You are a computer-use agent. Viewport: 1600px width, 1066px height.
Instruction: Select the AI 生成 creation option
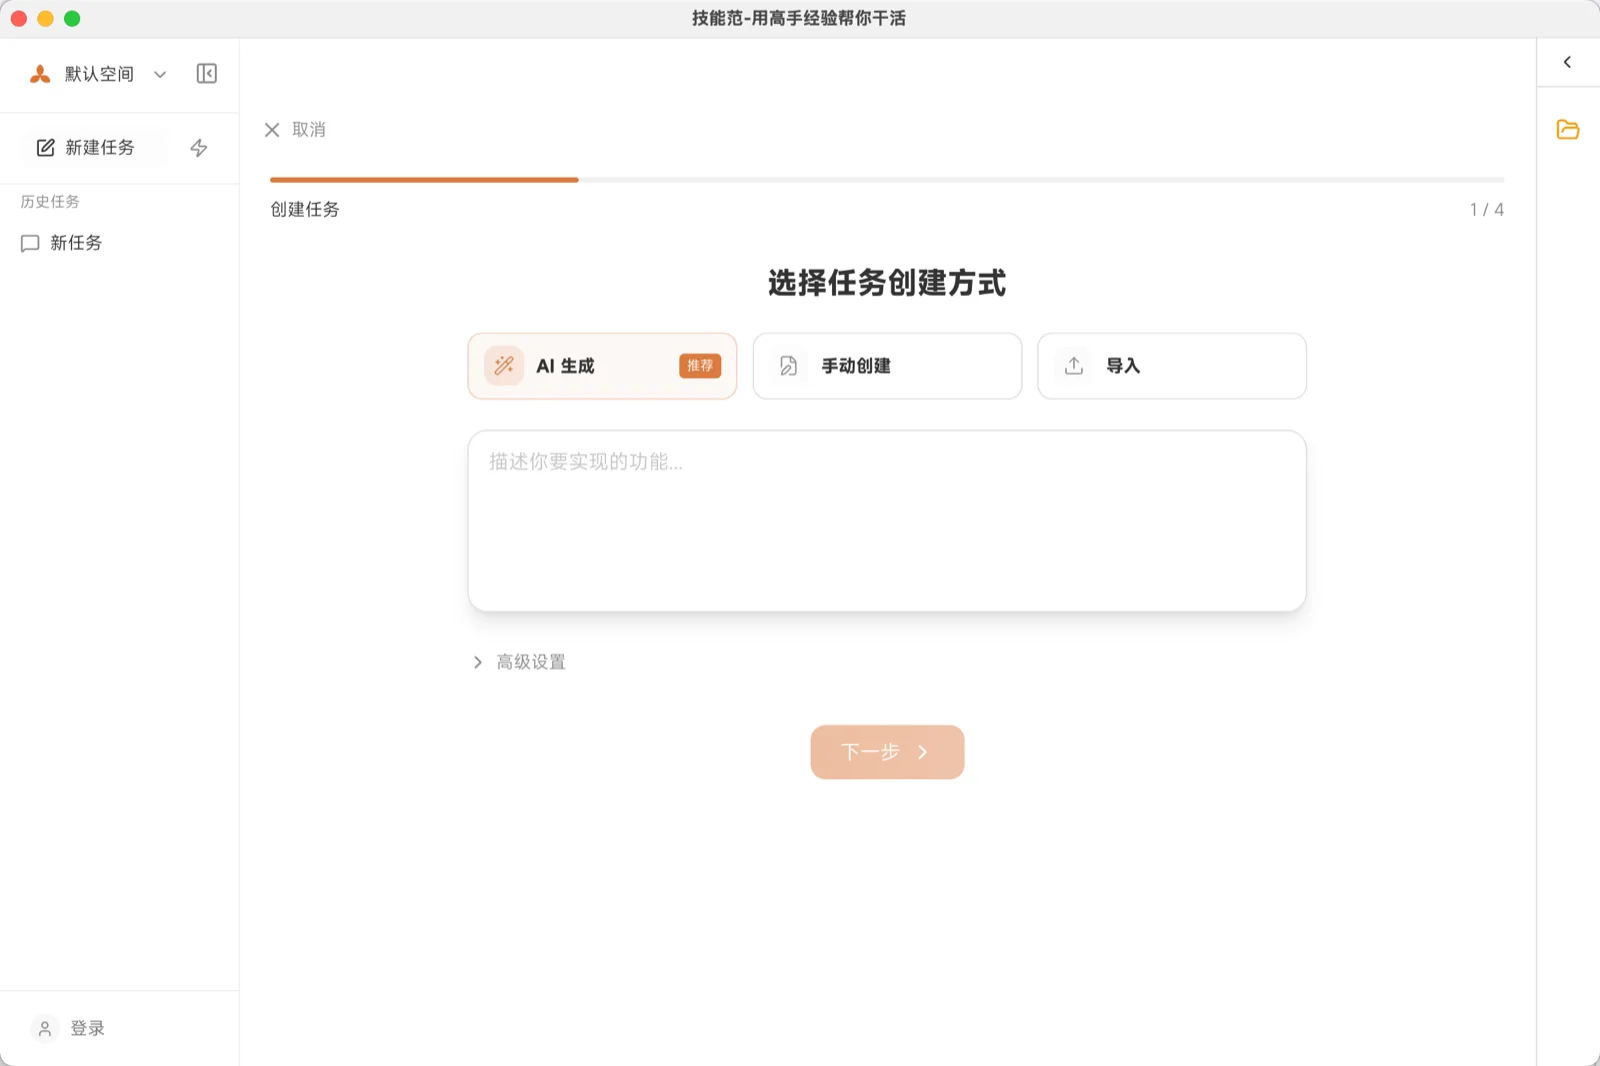tap(602, 366)
